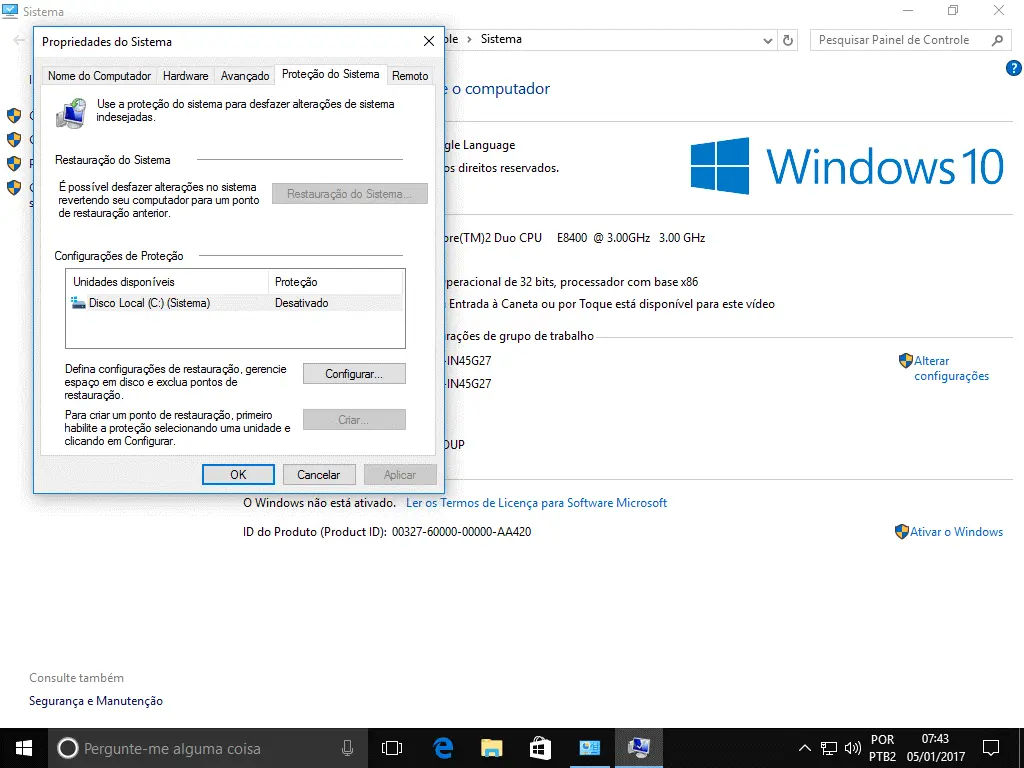Close the Propriedades do Sistema dialog
Screen dimensions: 1024x768
click(x=429, y=41)
